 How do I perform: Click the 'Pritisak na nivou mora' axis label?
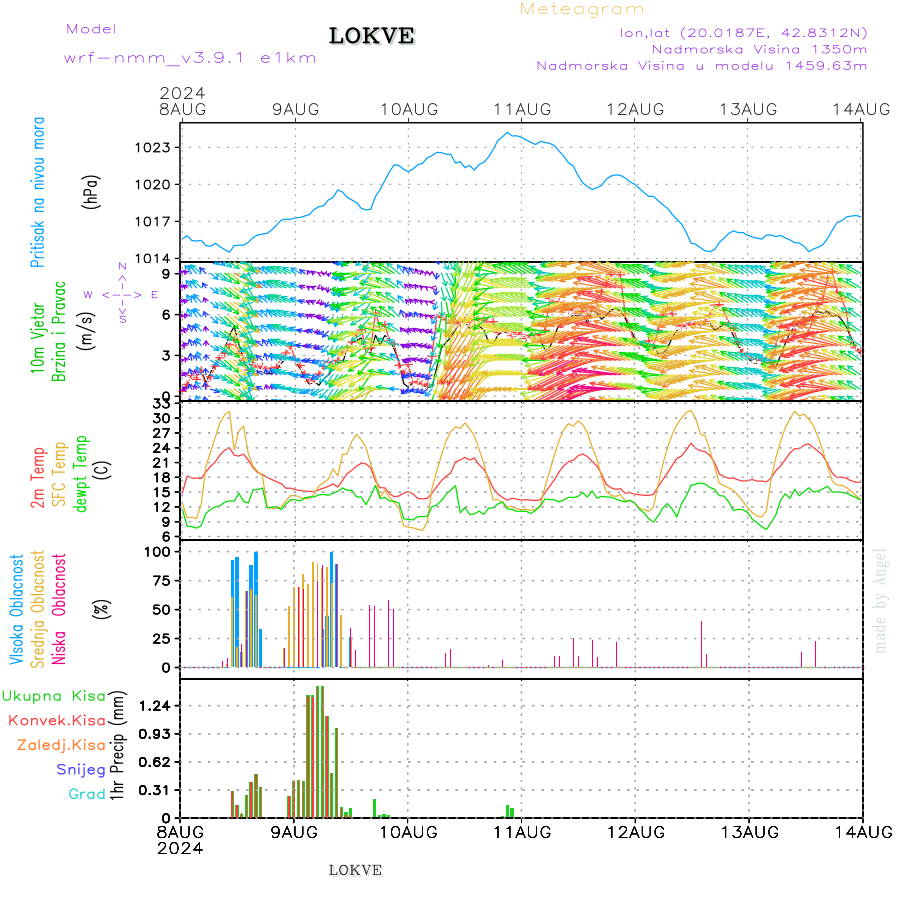pos(38,192)
